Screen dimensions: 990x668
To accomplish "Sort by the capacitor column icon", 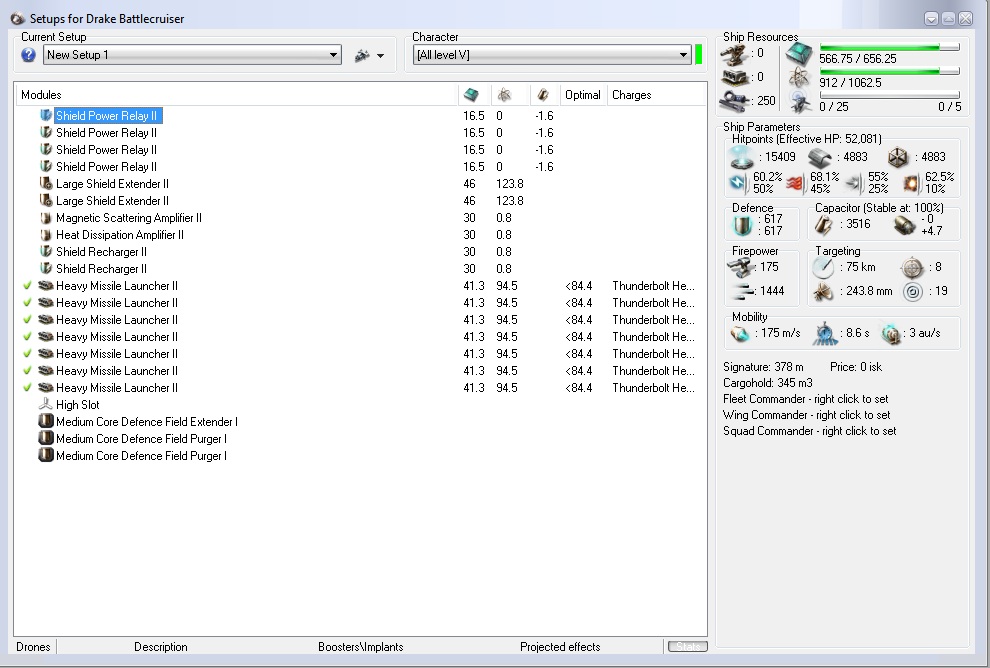I will pyautogui.click(x=543, y=95).
